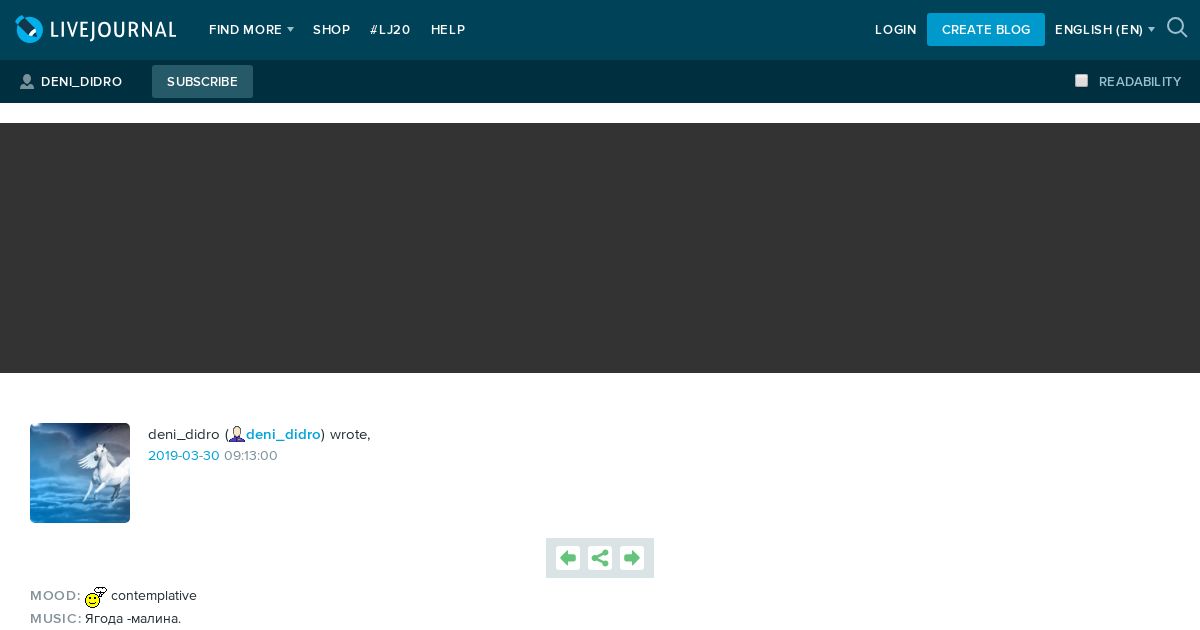
Task: Subscribe to deni_didro journal
Action: click(202, 82)
